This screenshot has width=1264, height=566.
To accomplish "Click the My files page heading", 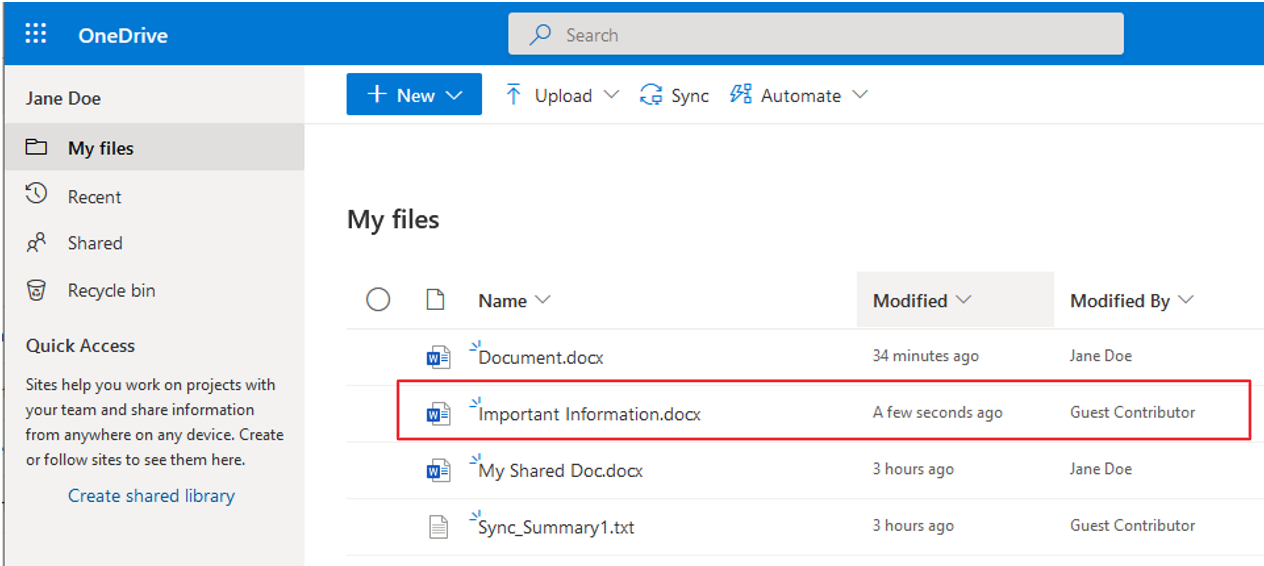I will coord(393,220).
